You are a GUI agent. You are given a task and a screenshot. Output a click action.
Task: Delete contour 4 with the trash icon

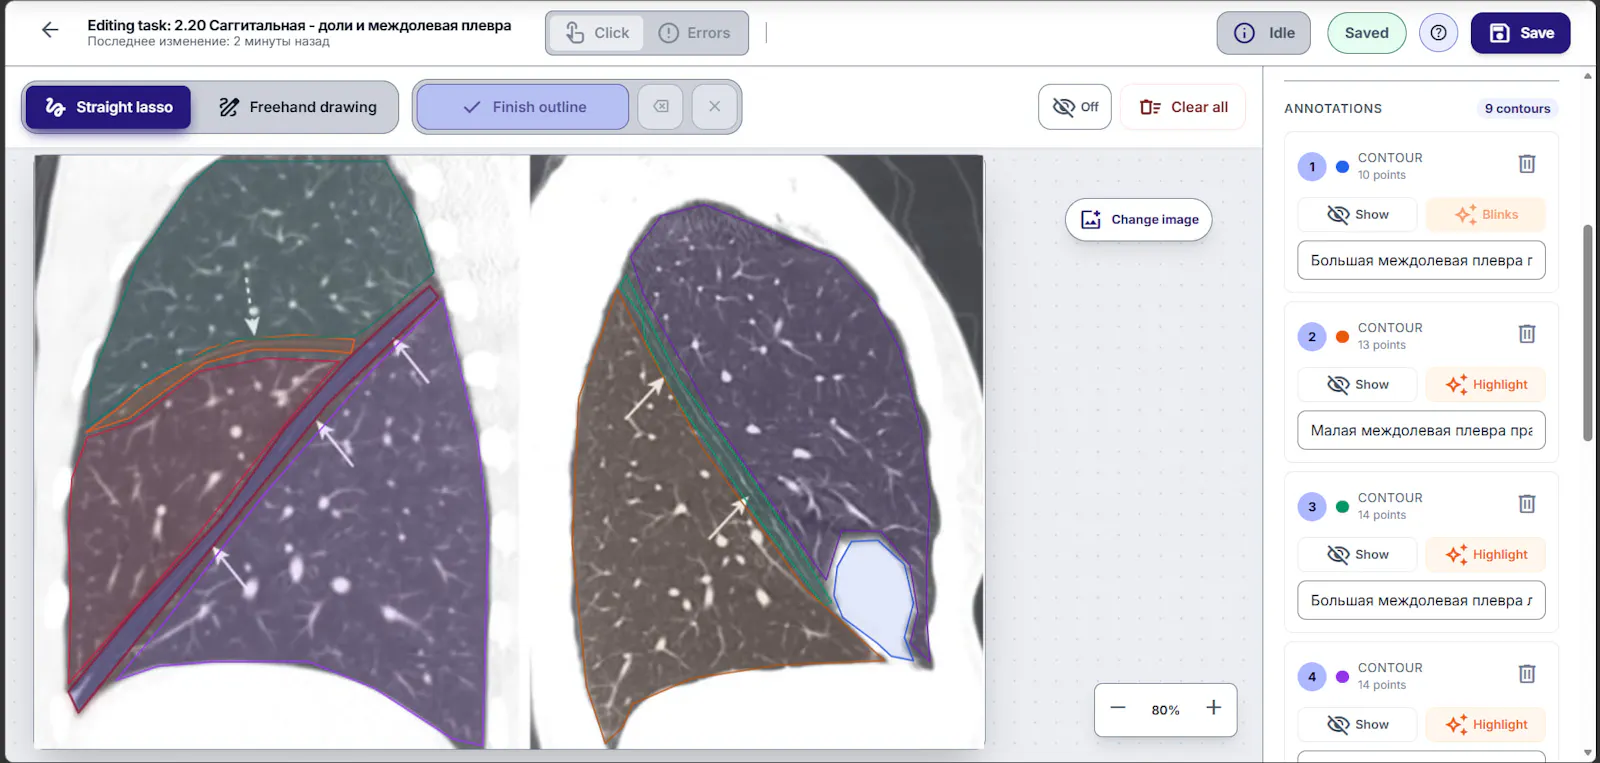[1527, 674]
